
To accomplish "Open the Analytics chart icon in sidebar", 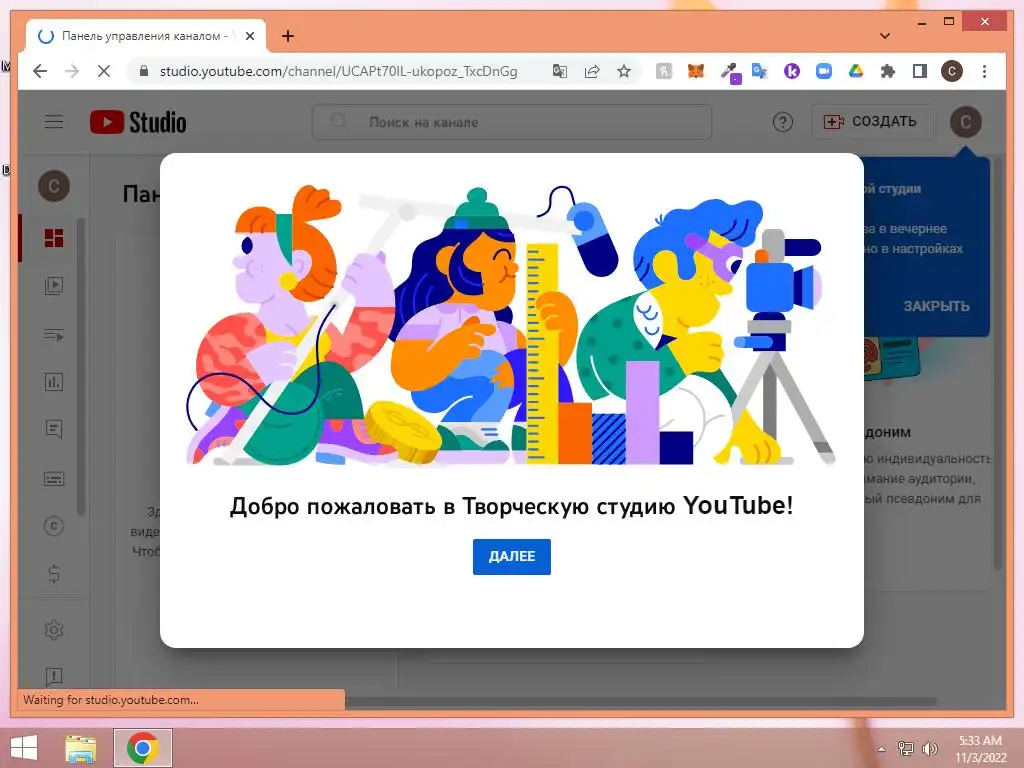I will 54,382.
